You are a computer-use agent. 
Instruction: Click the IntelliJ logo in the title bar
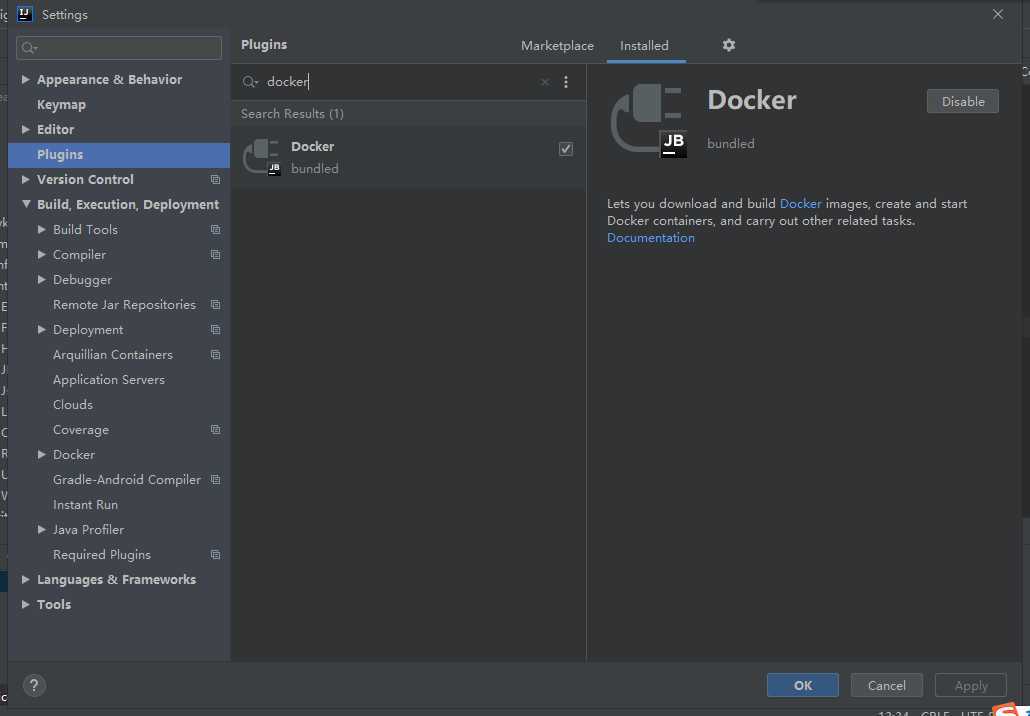coord(24,14)
